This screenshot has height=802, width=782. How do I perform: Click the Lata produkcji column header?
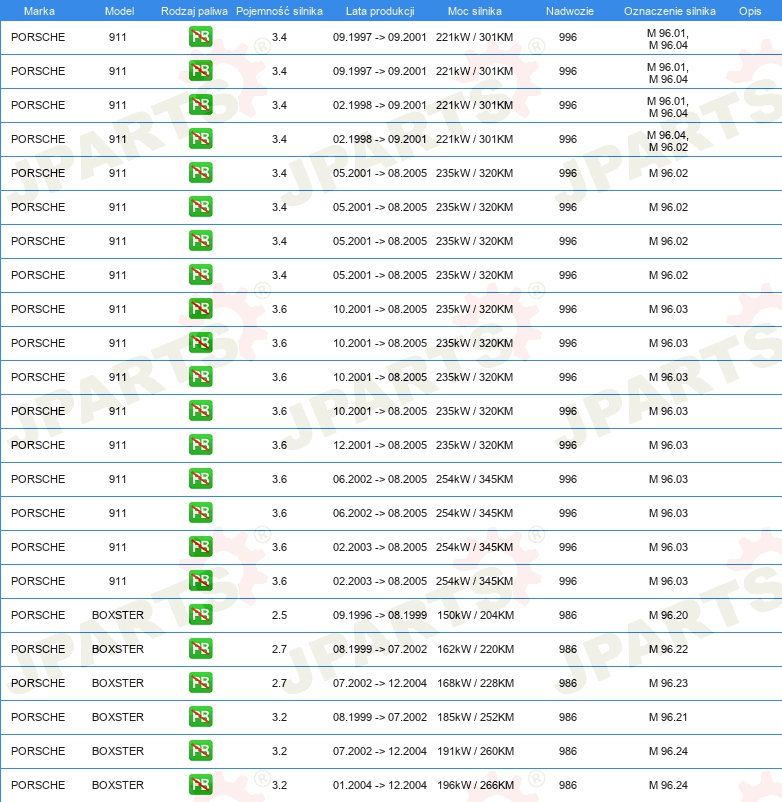pyautogui.click(x=380, y=11)
